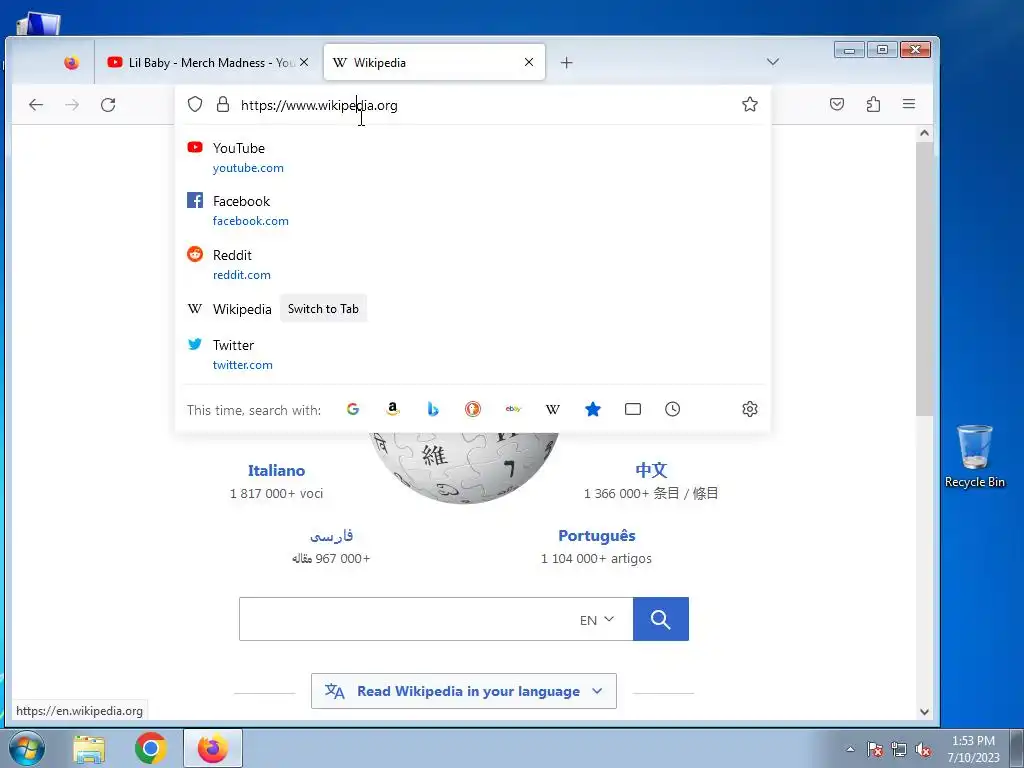Image resolution: width=1024 pixels, height=768 pixels.
Task: Bookmark this page with the star
Action: click(750, 104)
